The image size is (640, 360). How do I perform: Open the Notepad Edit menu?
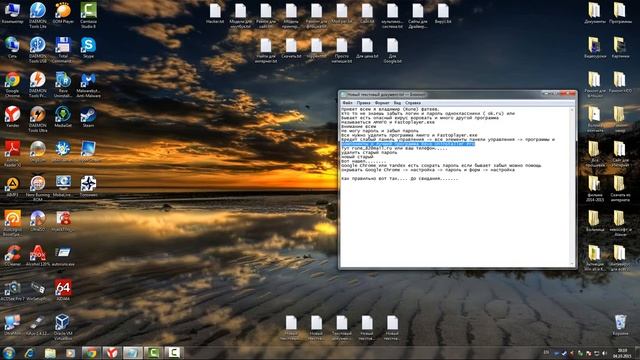coord(363,103)
